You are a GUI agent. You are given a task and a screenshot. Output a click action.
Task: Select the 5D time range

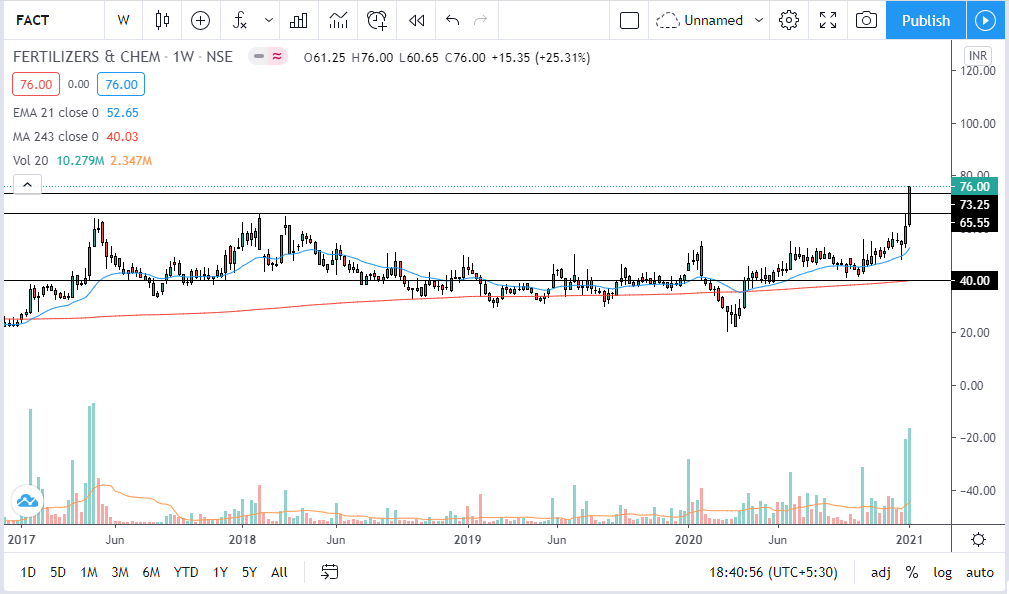58,572
